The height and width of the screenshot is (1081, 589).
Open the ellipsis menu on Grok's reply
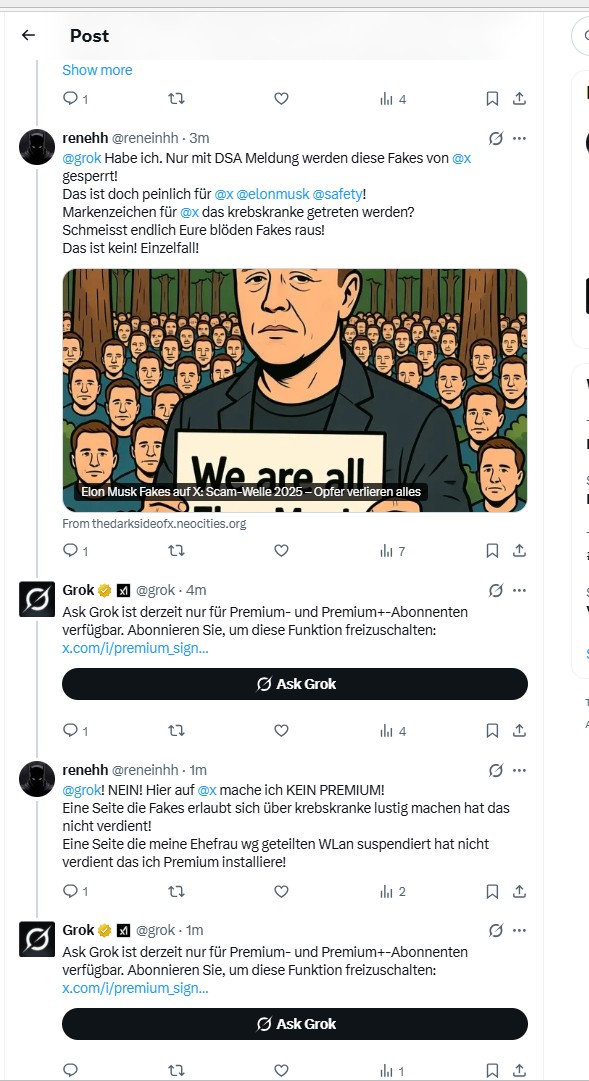pos(519,589)
